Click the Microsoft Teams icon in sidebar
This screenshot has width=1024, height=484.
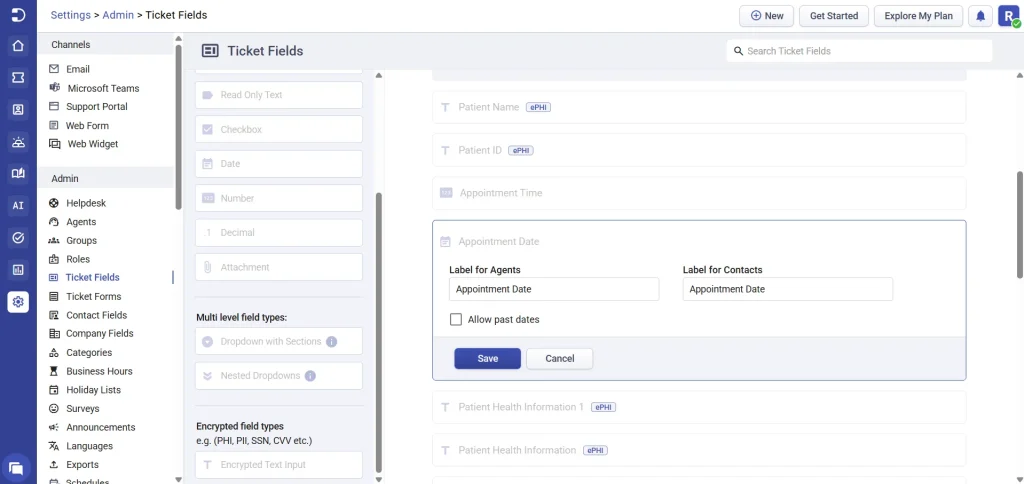coord(54,88)
